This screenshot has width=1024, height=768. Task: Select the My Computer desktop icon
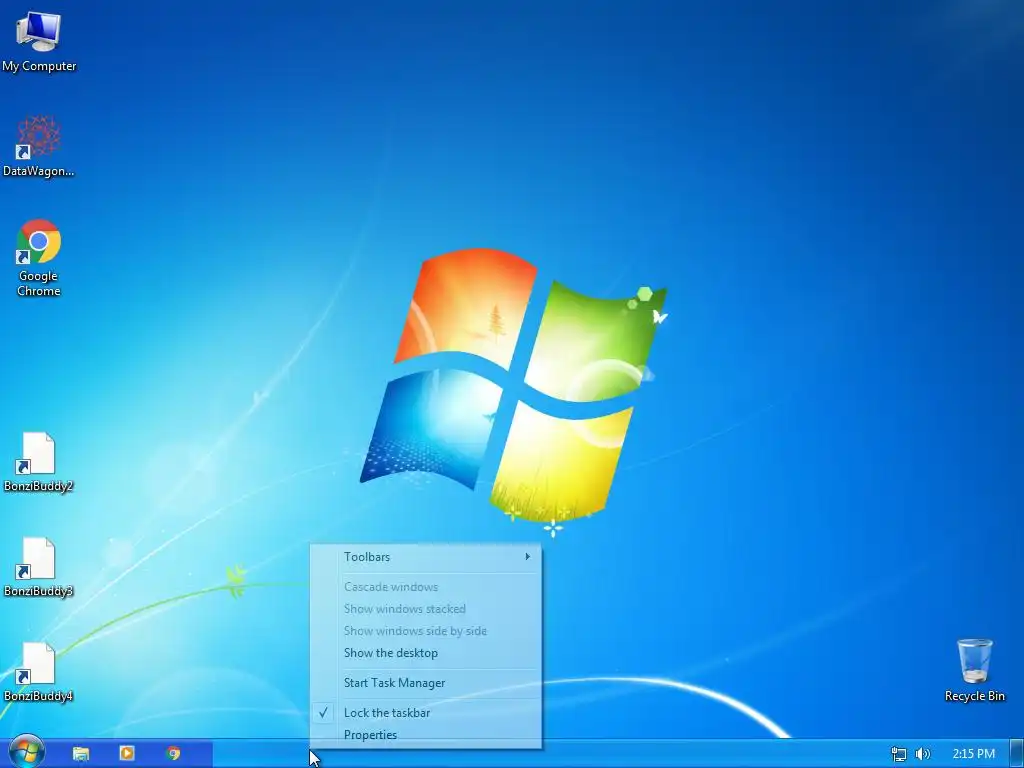pyautogui.click(x=39, y=42)
